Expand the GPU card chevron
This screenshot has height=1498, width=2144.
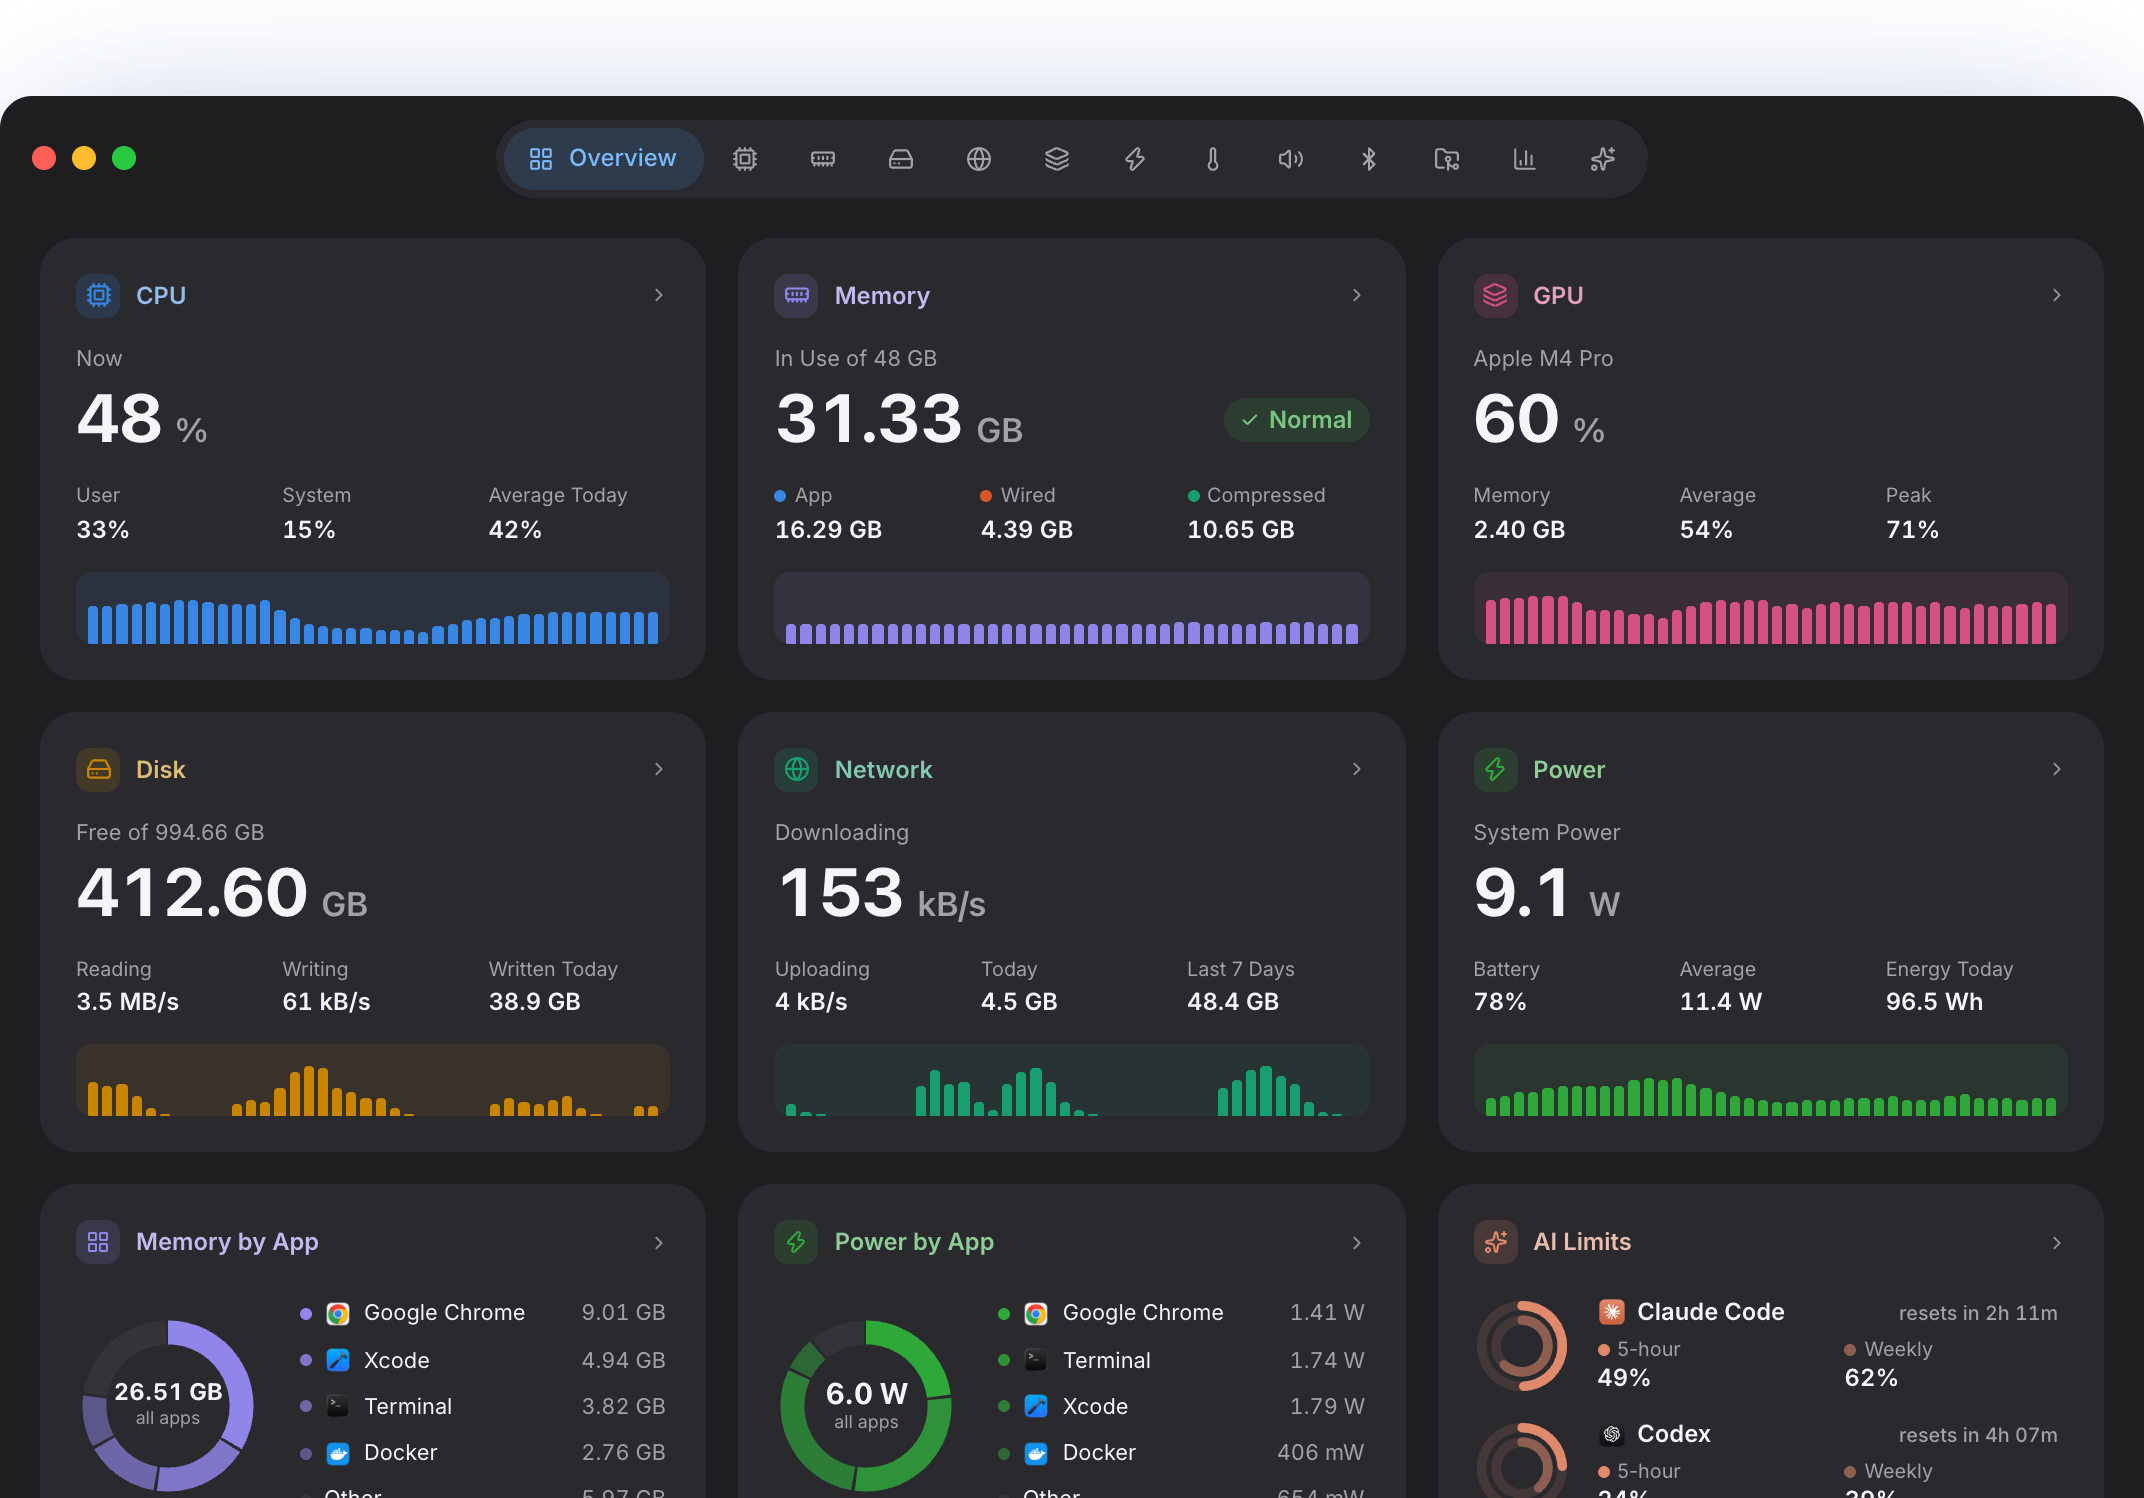(x=2056, y=295)
